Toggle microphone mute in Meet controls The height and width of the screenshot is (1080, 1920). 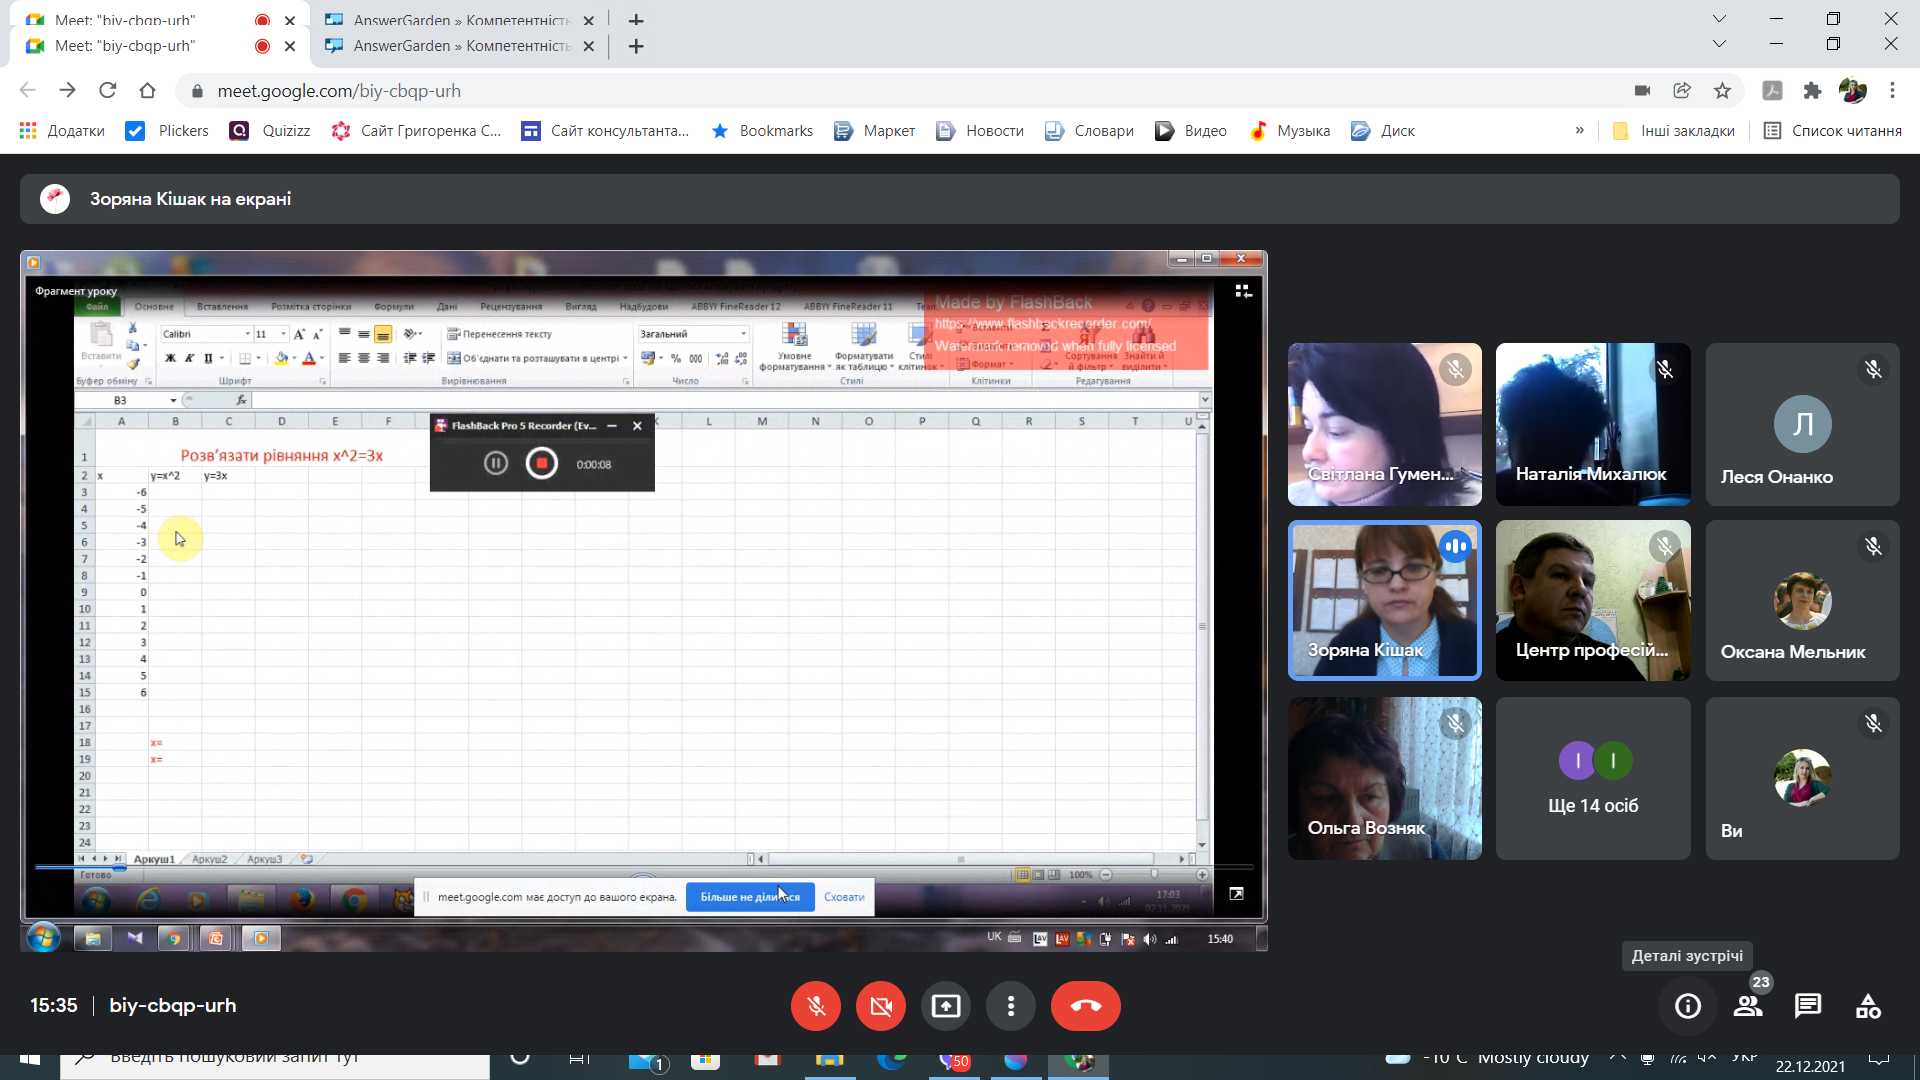point(815,1006)
